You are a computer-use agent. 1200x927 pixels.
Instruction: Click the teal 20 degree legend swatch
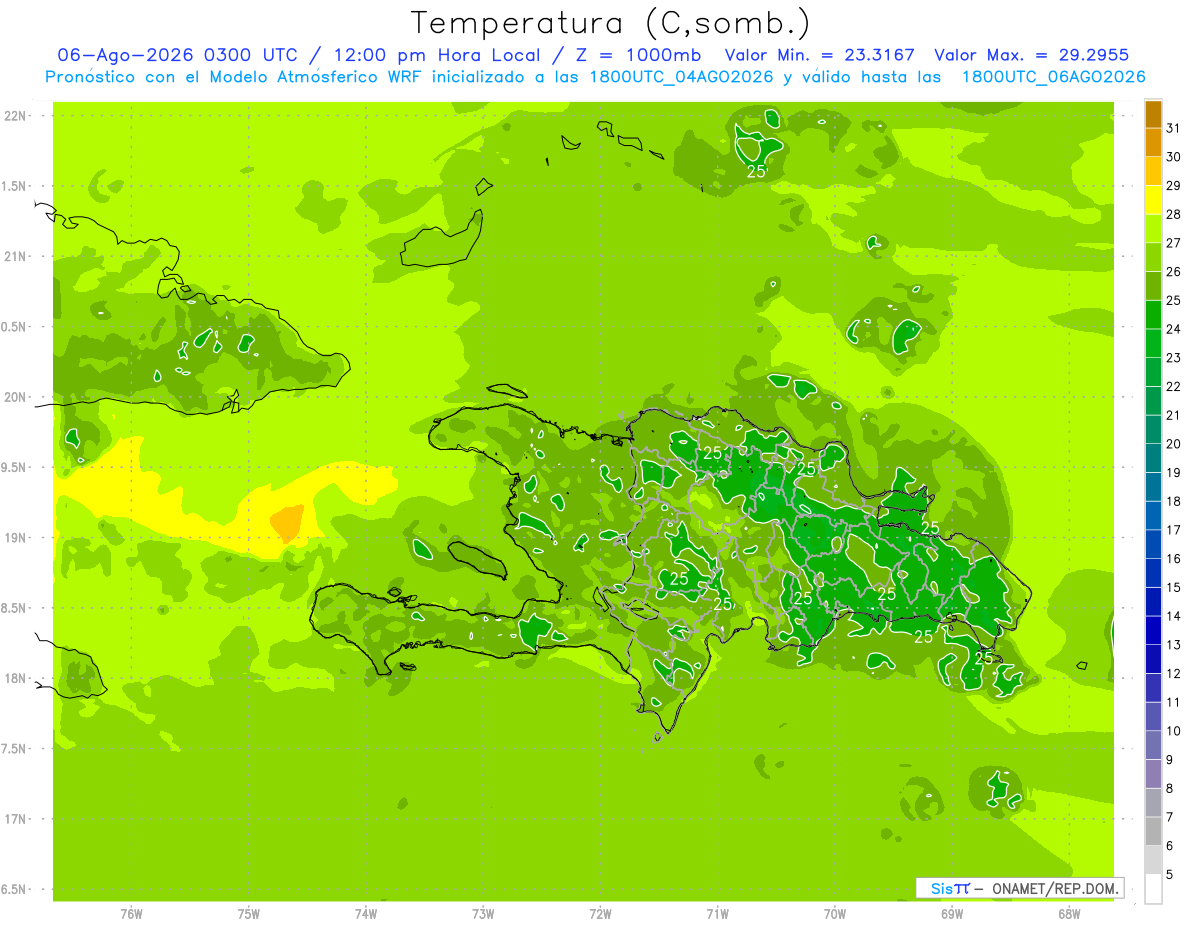tap(1153, 430)
